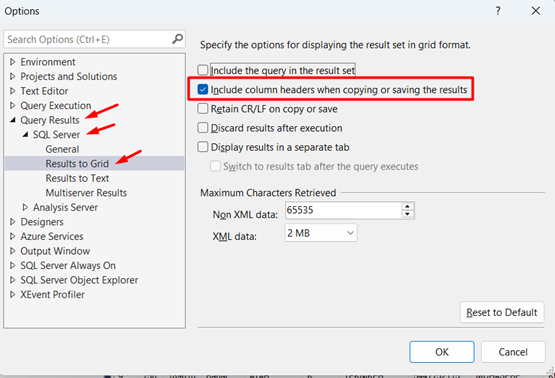Select General under SQL Server
The width and height of the screenshot is (555, 378).
click(x=62, y=149)
